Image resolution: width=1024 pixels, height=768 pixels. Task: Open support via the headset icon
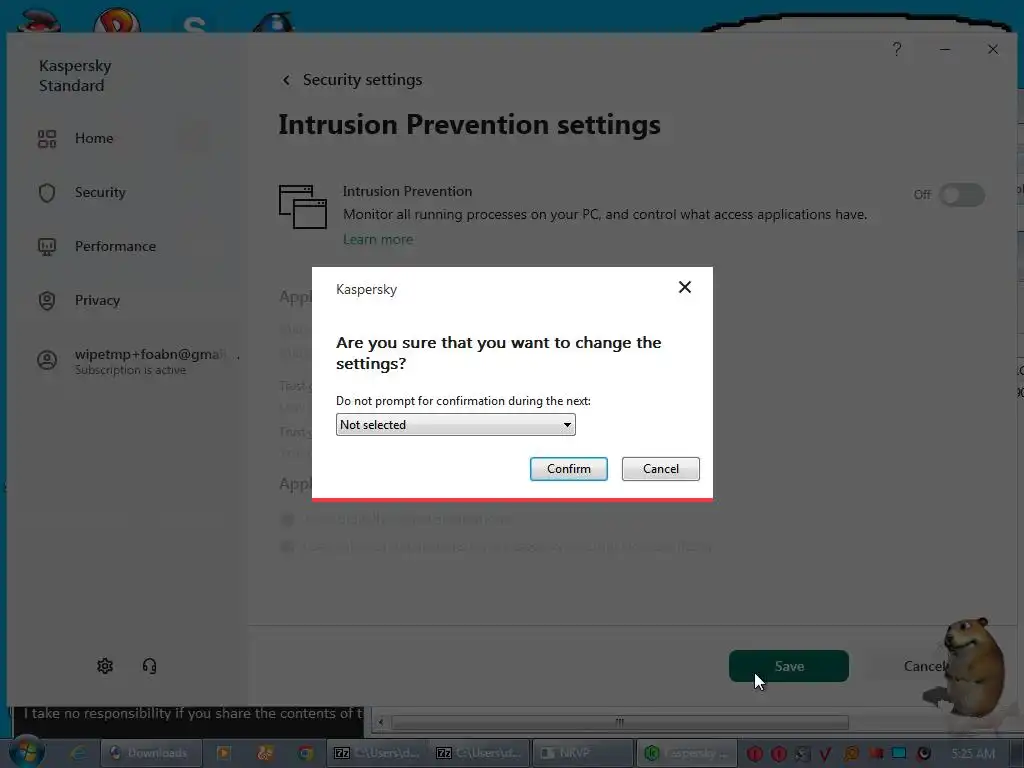[150, 665]
